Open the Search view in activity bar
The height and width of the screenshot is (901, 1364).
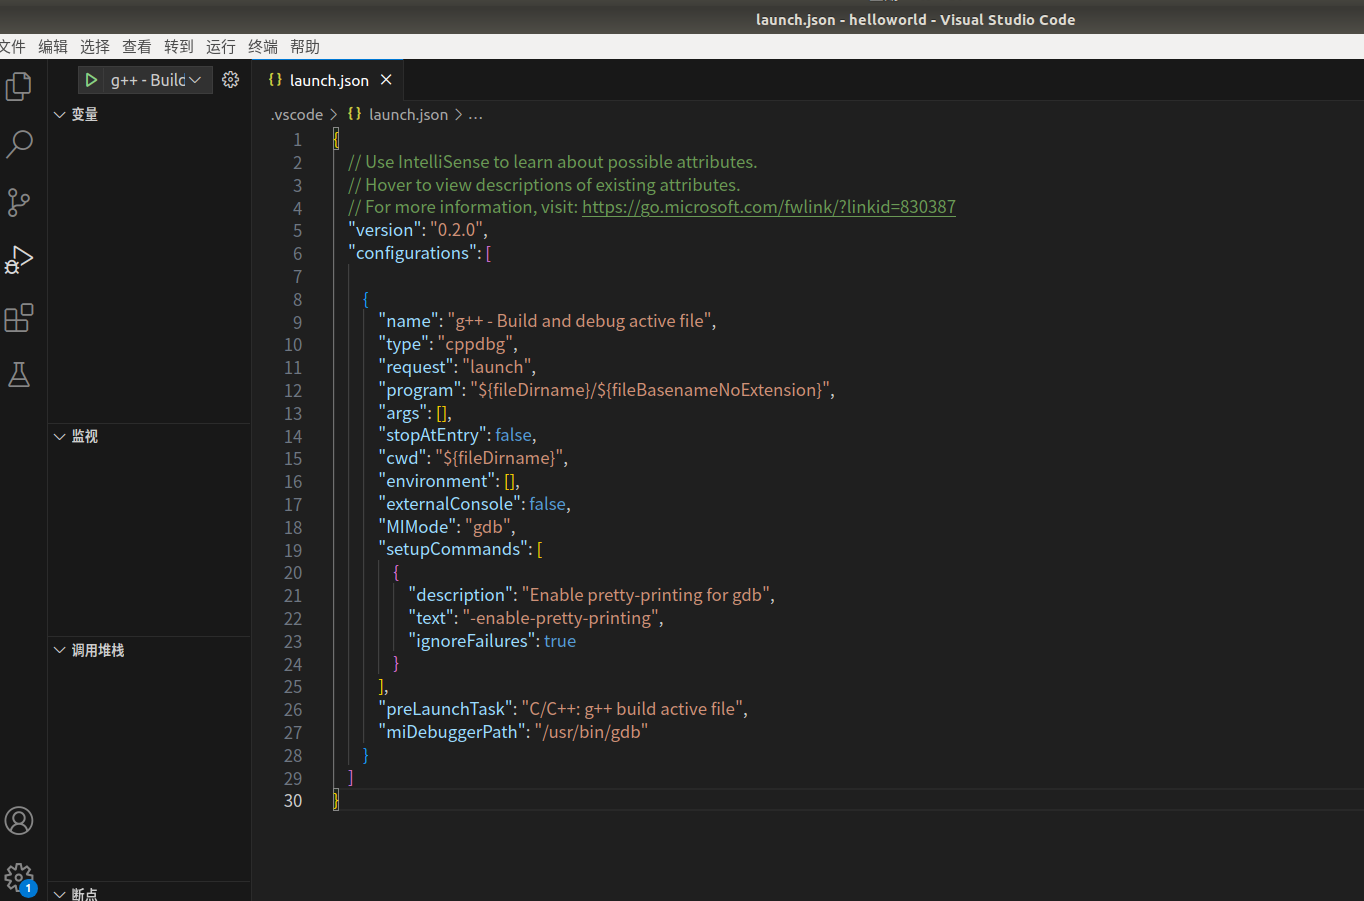19,145
